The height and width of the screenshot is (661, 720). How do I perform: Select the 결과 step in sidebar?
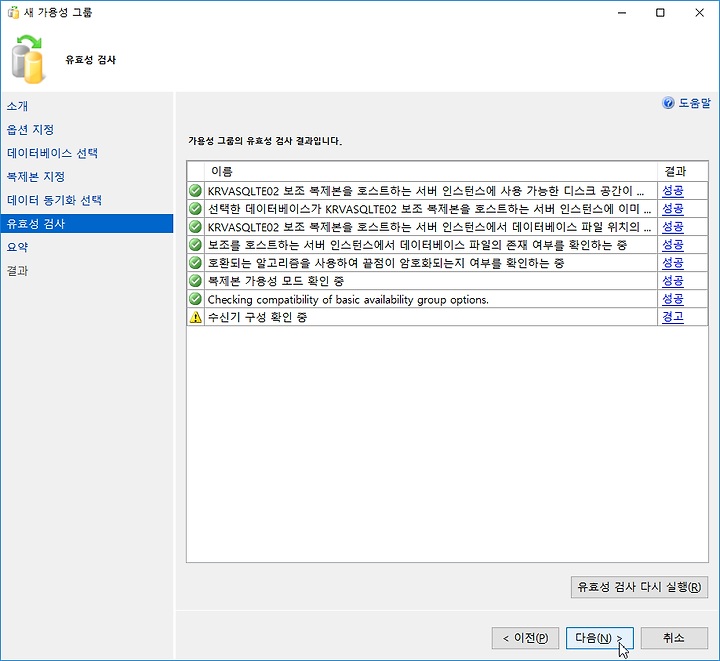click(x=17, y=270)
